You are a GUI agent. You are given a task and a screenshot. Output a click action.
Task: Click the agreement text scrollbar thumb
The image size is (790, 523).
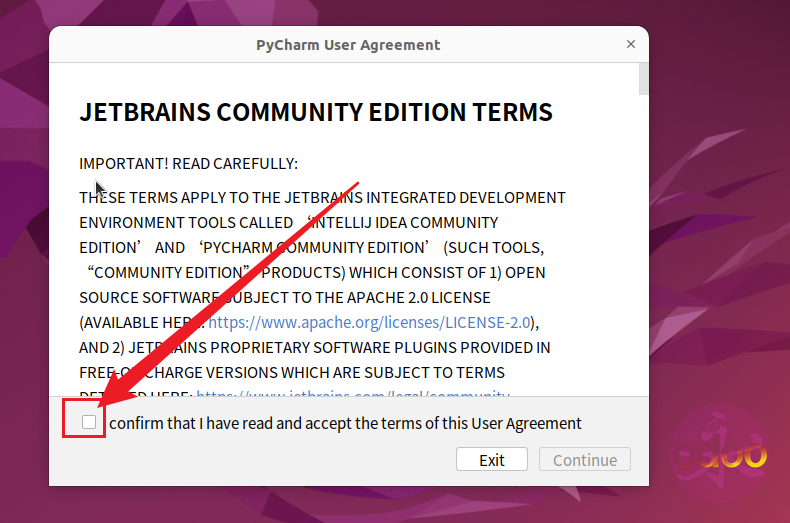pos(643,79)
